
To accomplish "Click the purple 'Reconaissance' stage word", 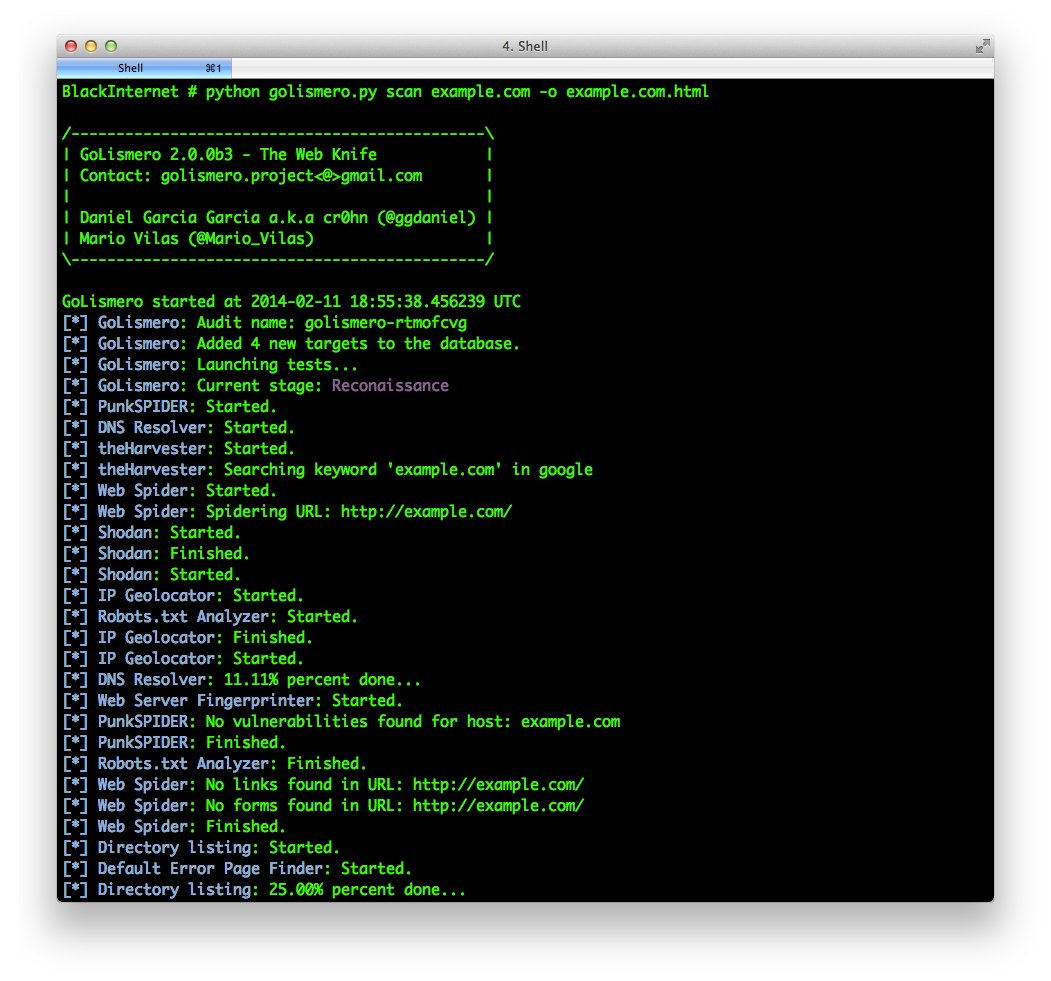I will 390,385.
